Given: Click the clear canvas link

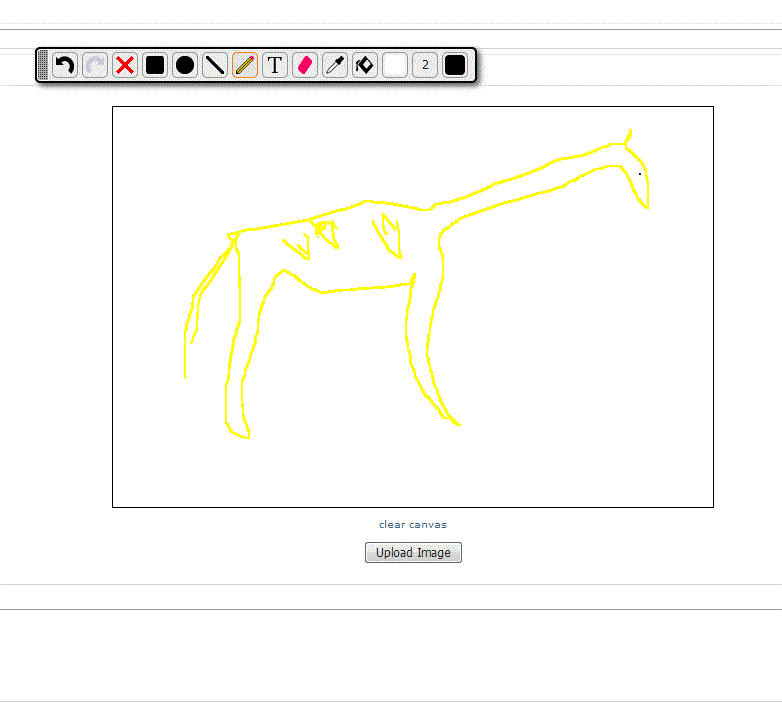Looking at the screenshot, I should [412, 524].
